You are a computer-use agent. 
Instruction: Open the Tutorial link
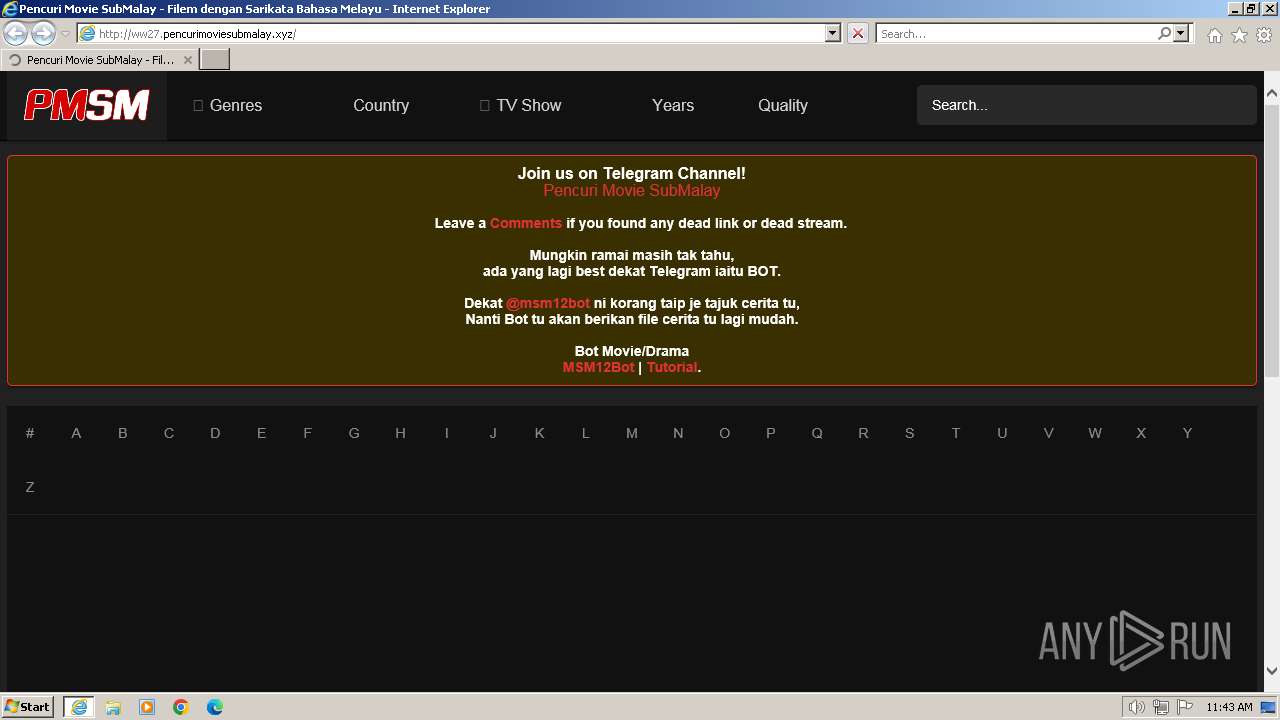(672, 367)
